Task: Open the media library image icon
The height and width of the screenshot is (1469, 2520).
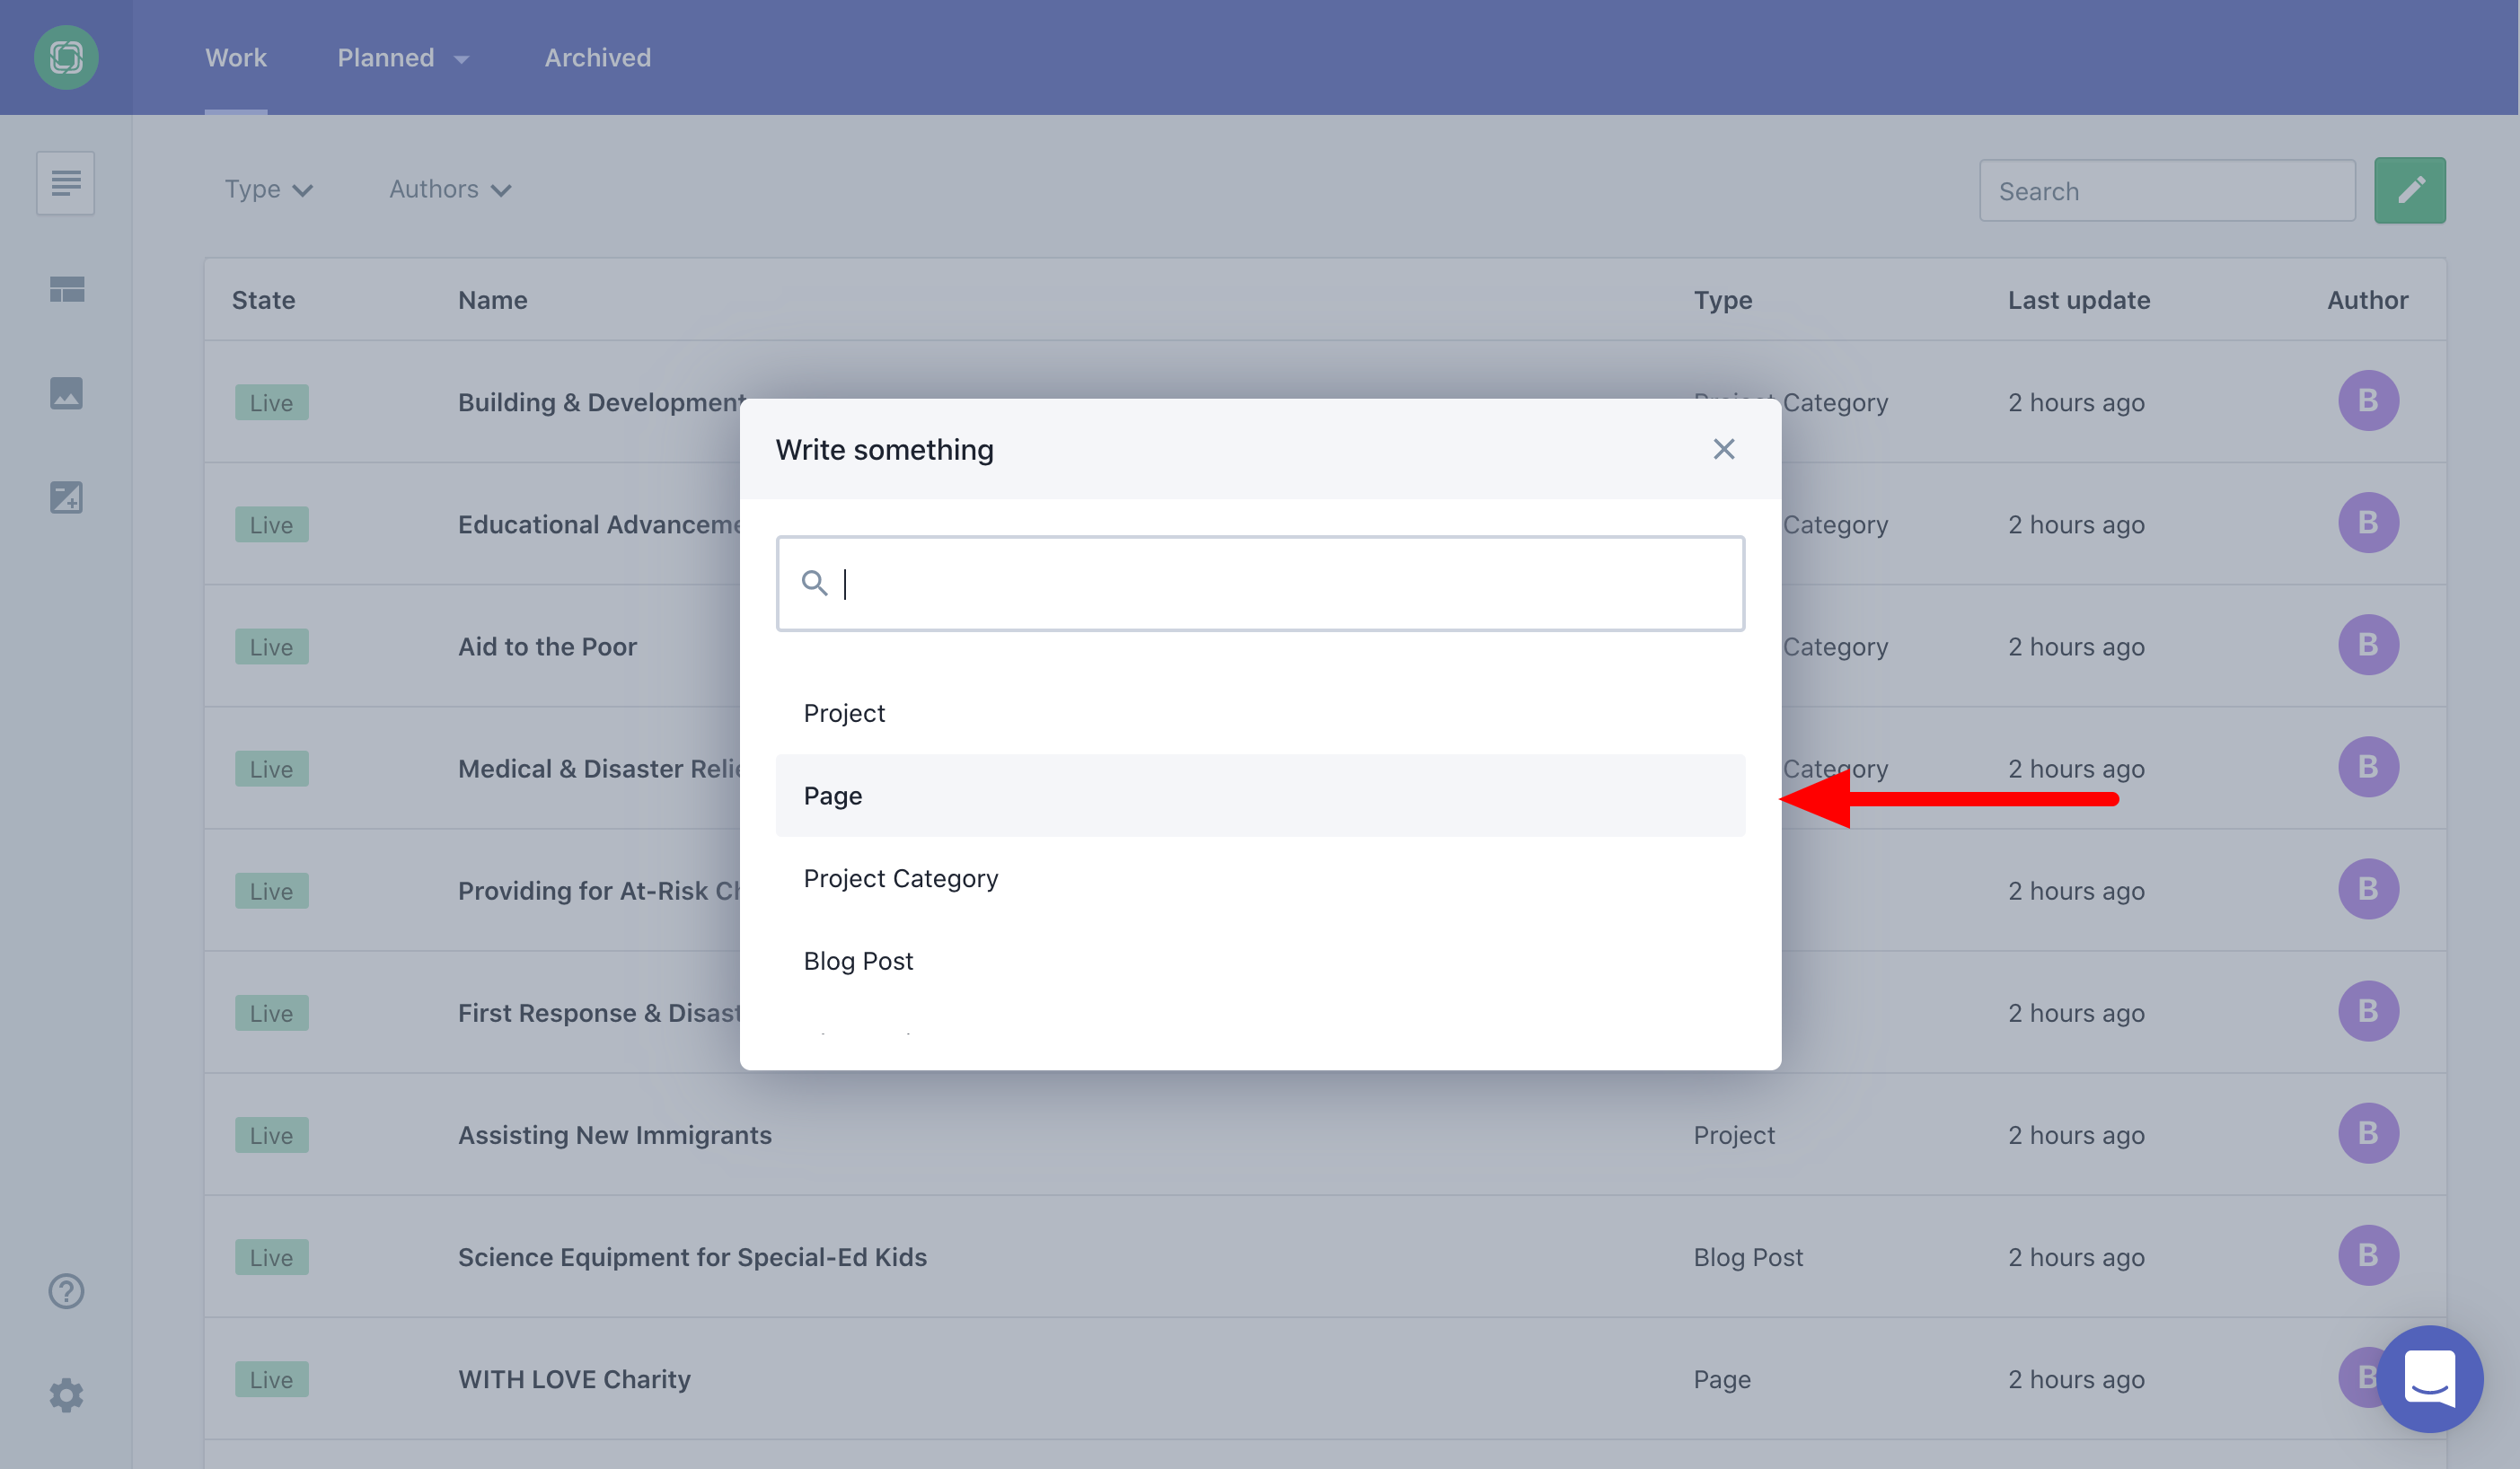Action: 66,393
